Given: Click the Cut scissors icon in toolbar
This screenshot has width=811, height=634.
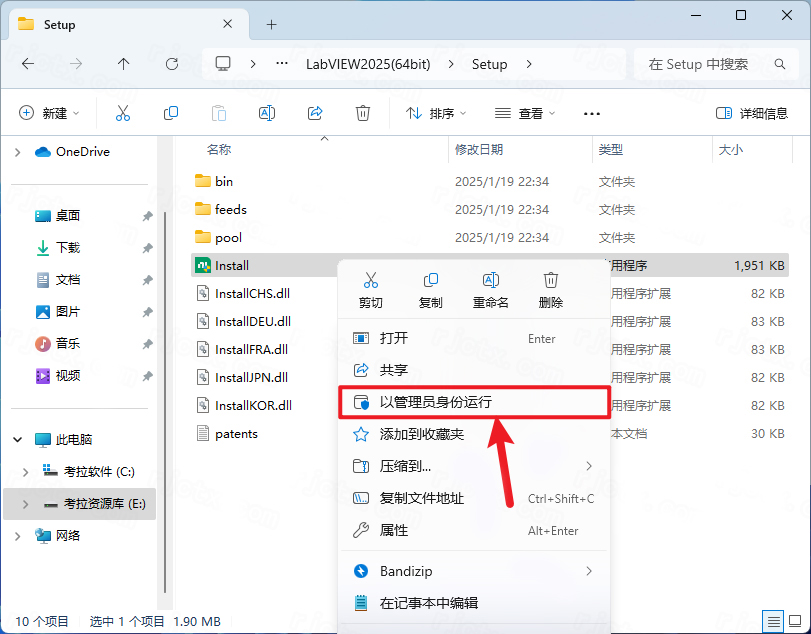Looking at the screenshot, I should [x=123, y=113].
